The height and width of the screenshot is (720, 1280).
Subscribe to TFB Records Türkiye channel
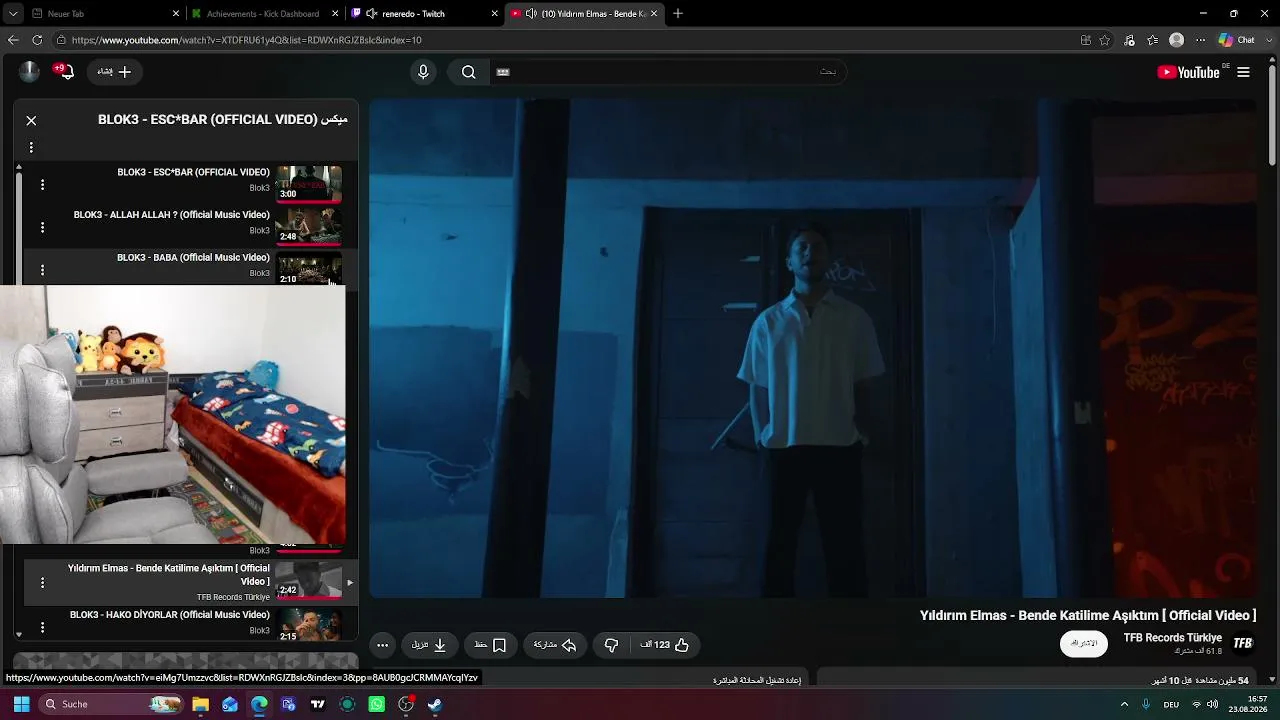(1084, 643)
